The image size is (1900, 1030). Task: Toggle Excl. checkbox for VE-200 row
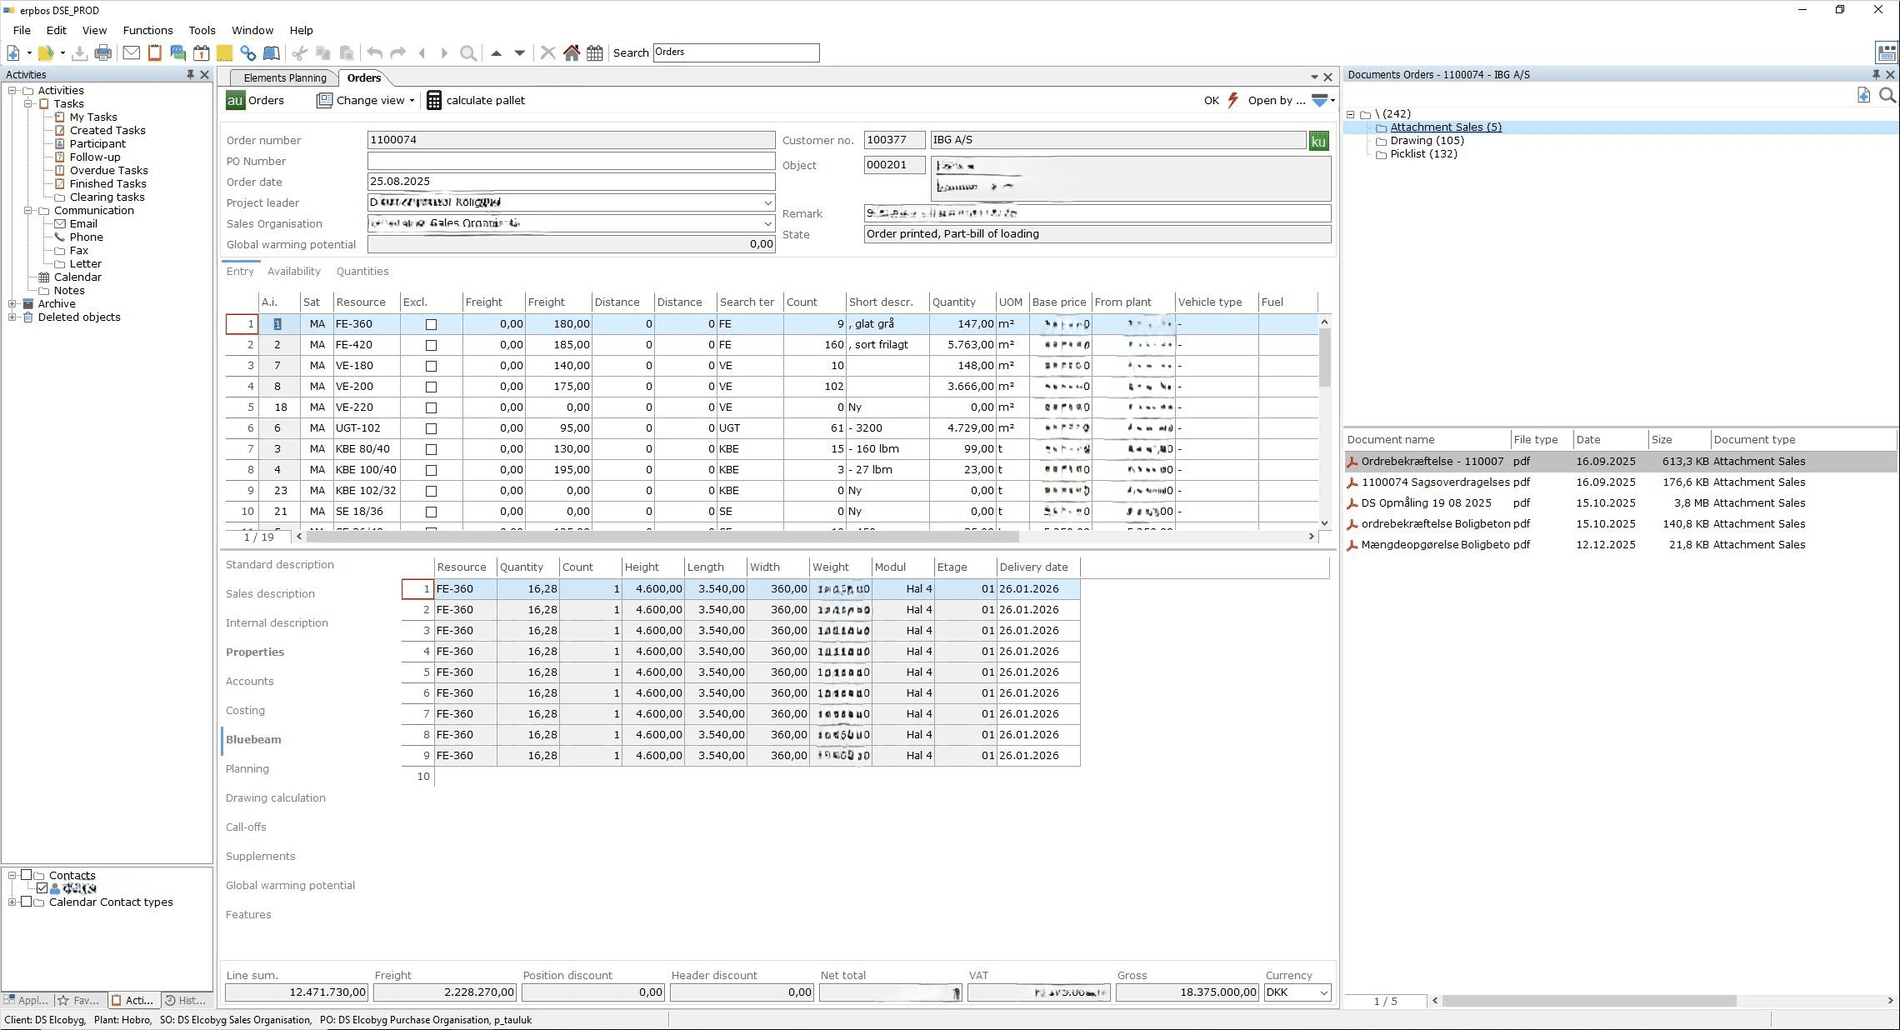(x=431, y=387)
